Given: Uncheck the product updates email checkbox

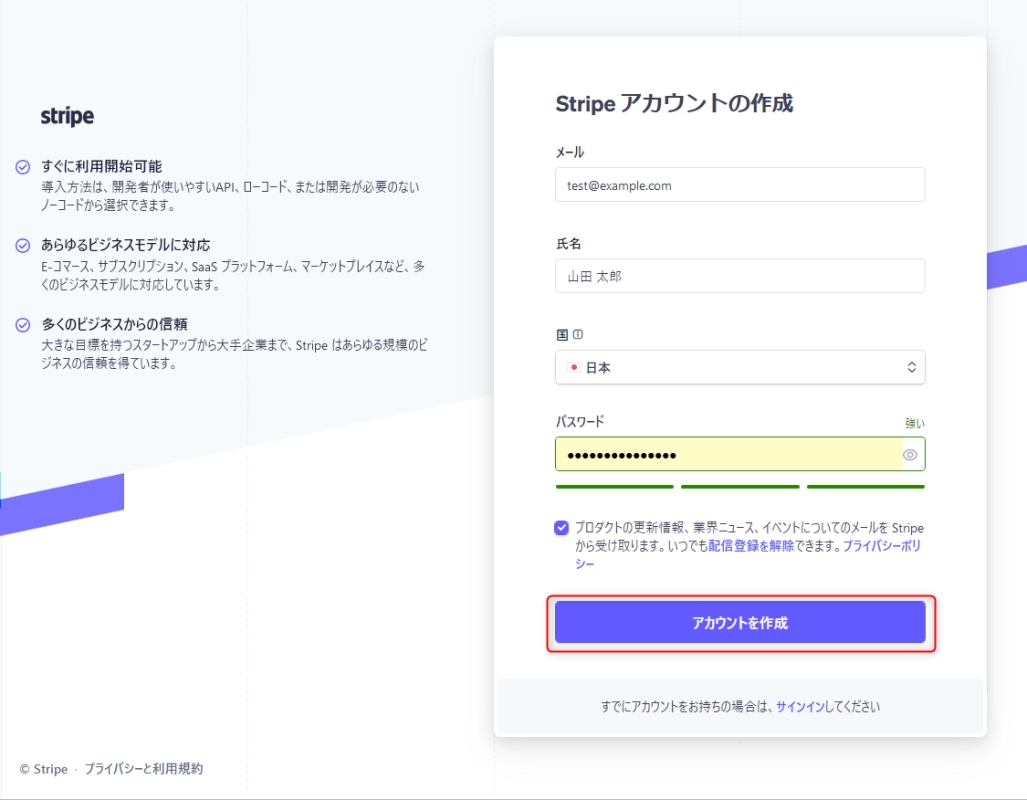Looking at the screenshot, I should click(x=561, y=528).
